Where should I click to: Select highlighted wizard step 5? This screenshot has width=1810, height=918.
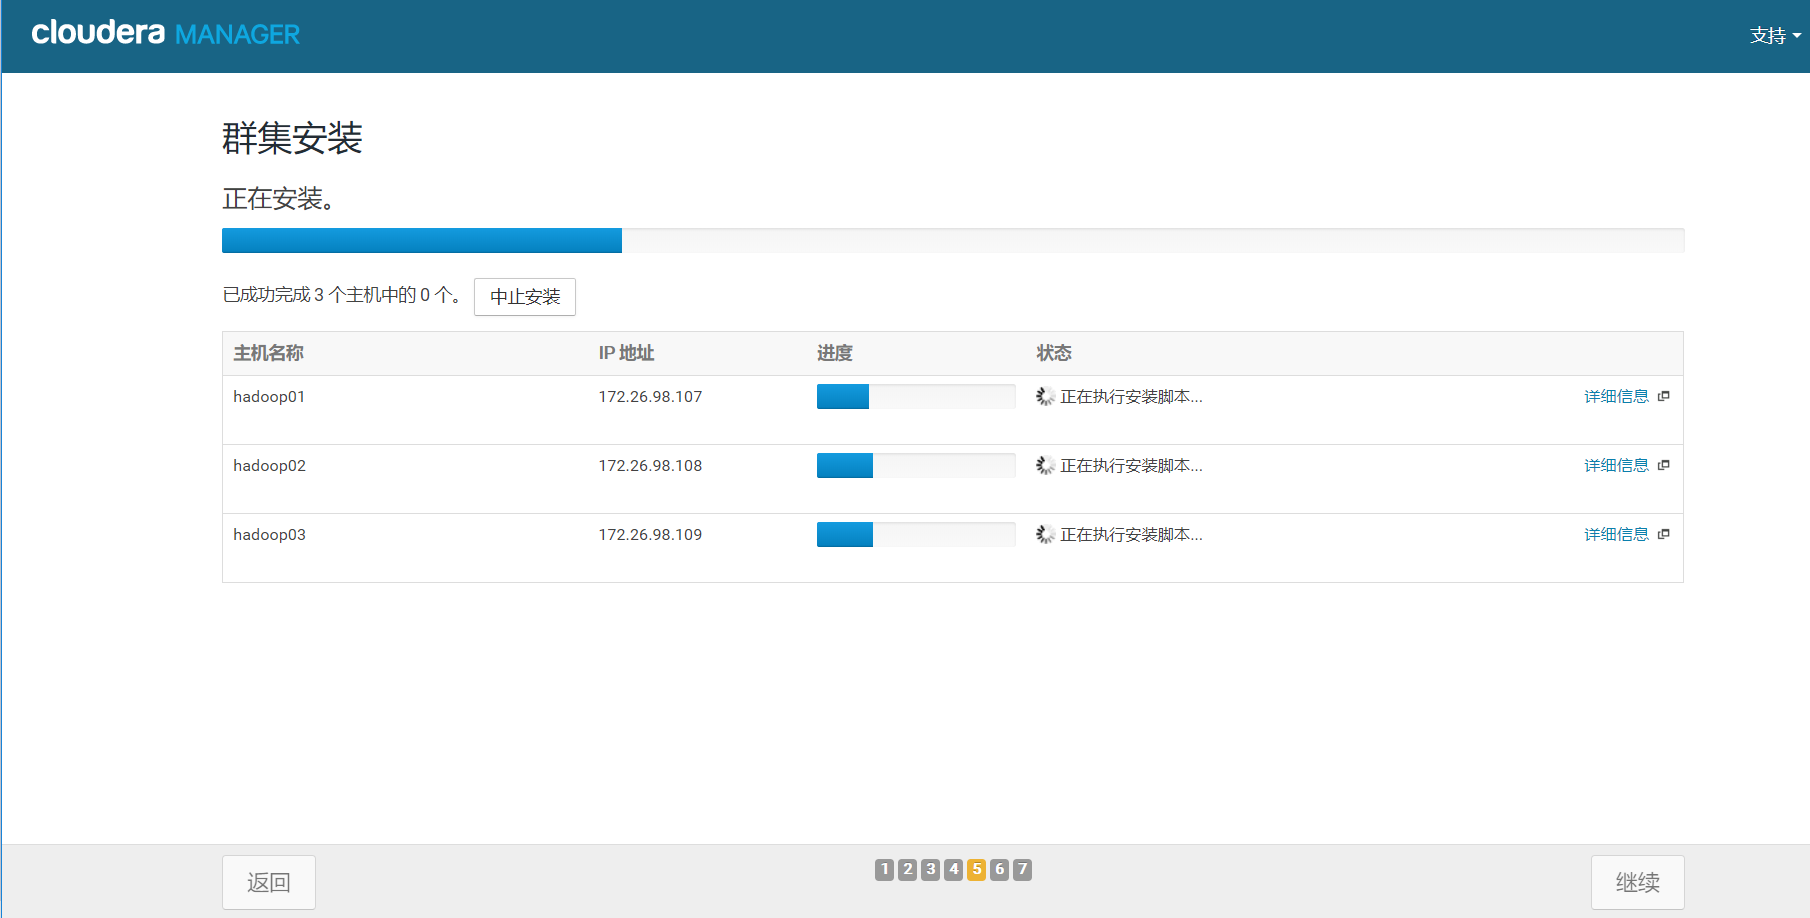[976, 870]
